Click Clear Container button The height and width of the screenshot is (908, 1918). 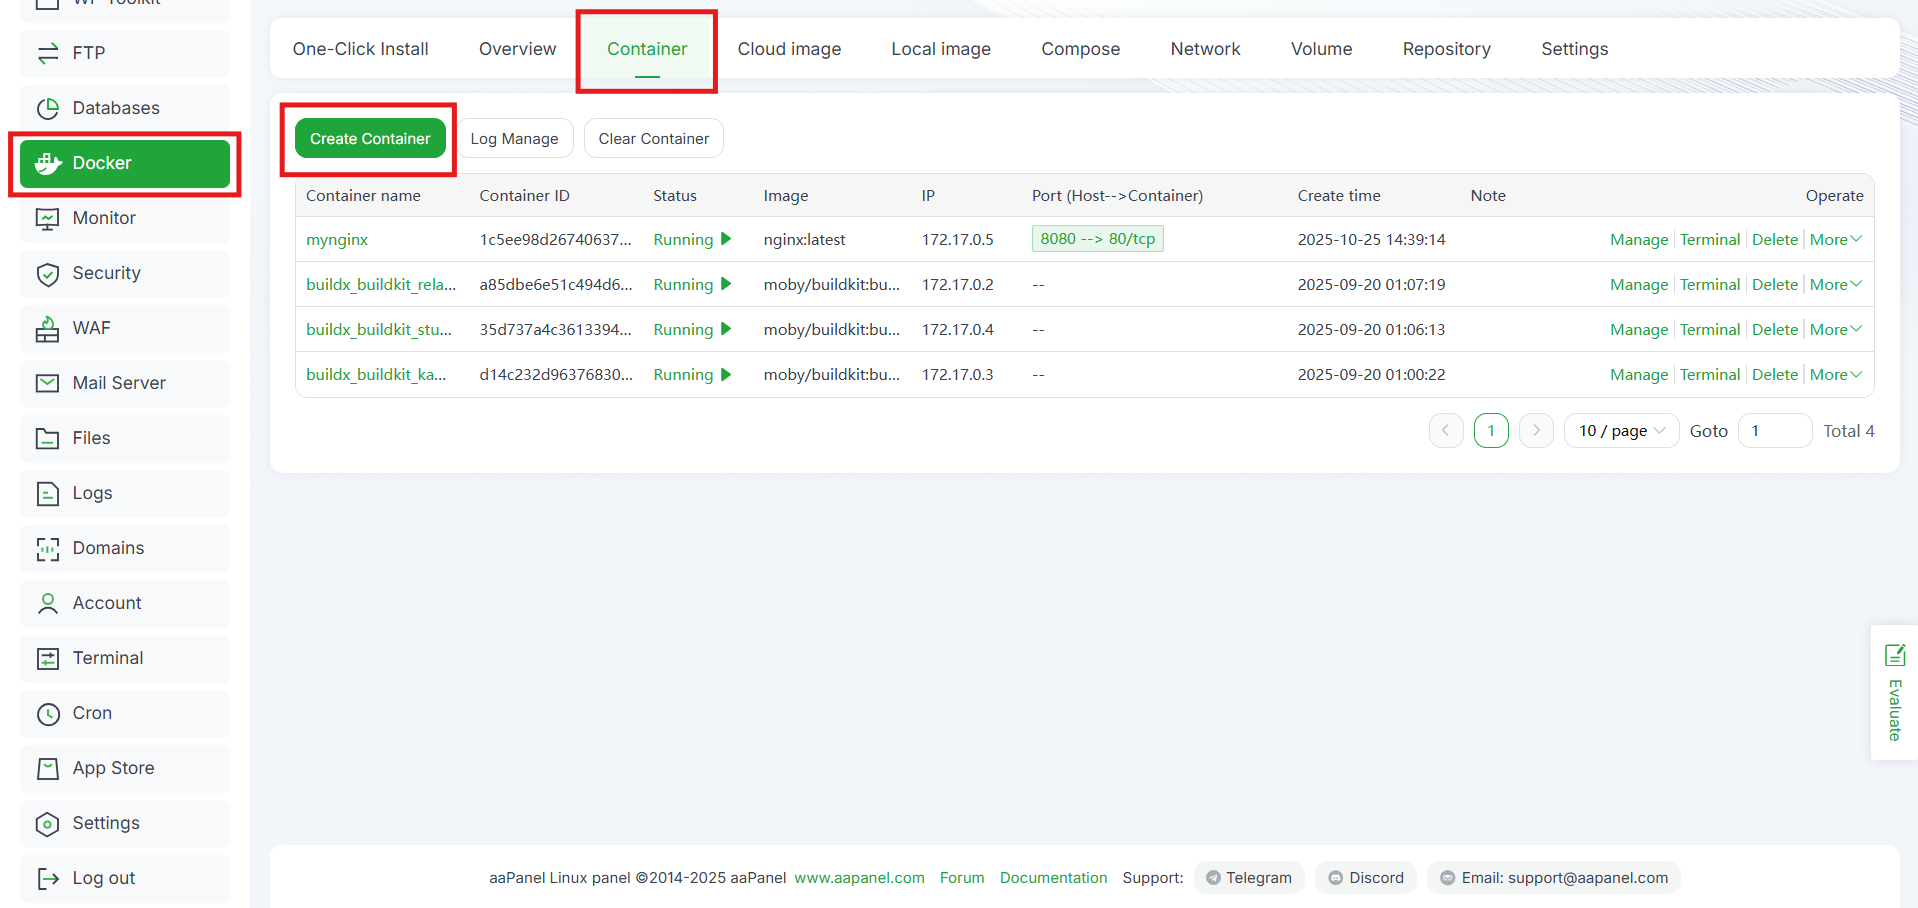(654, 138)
